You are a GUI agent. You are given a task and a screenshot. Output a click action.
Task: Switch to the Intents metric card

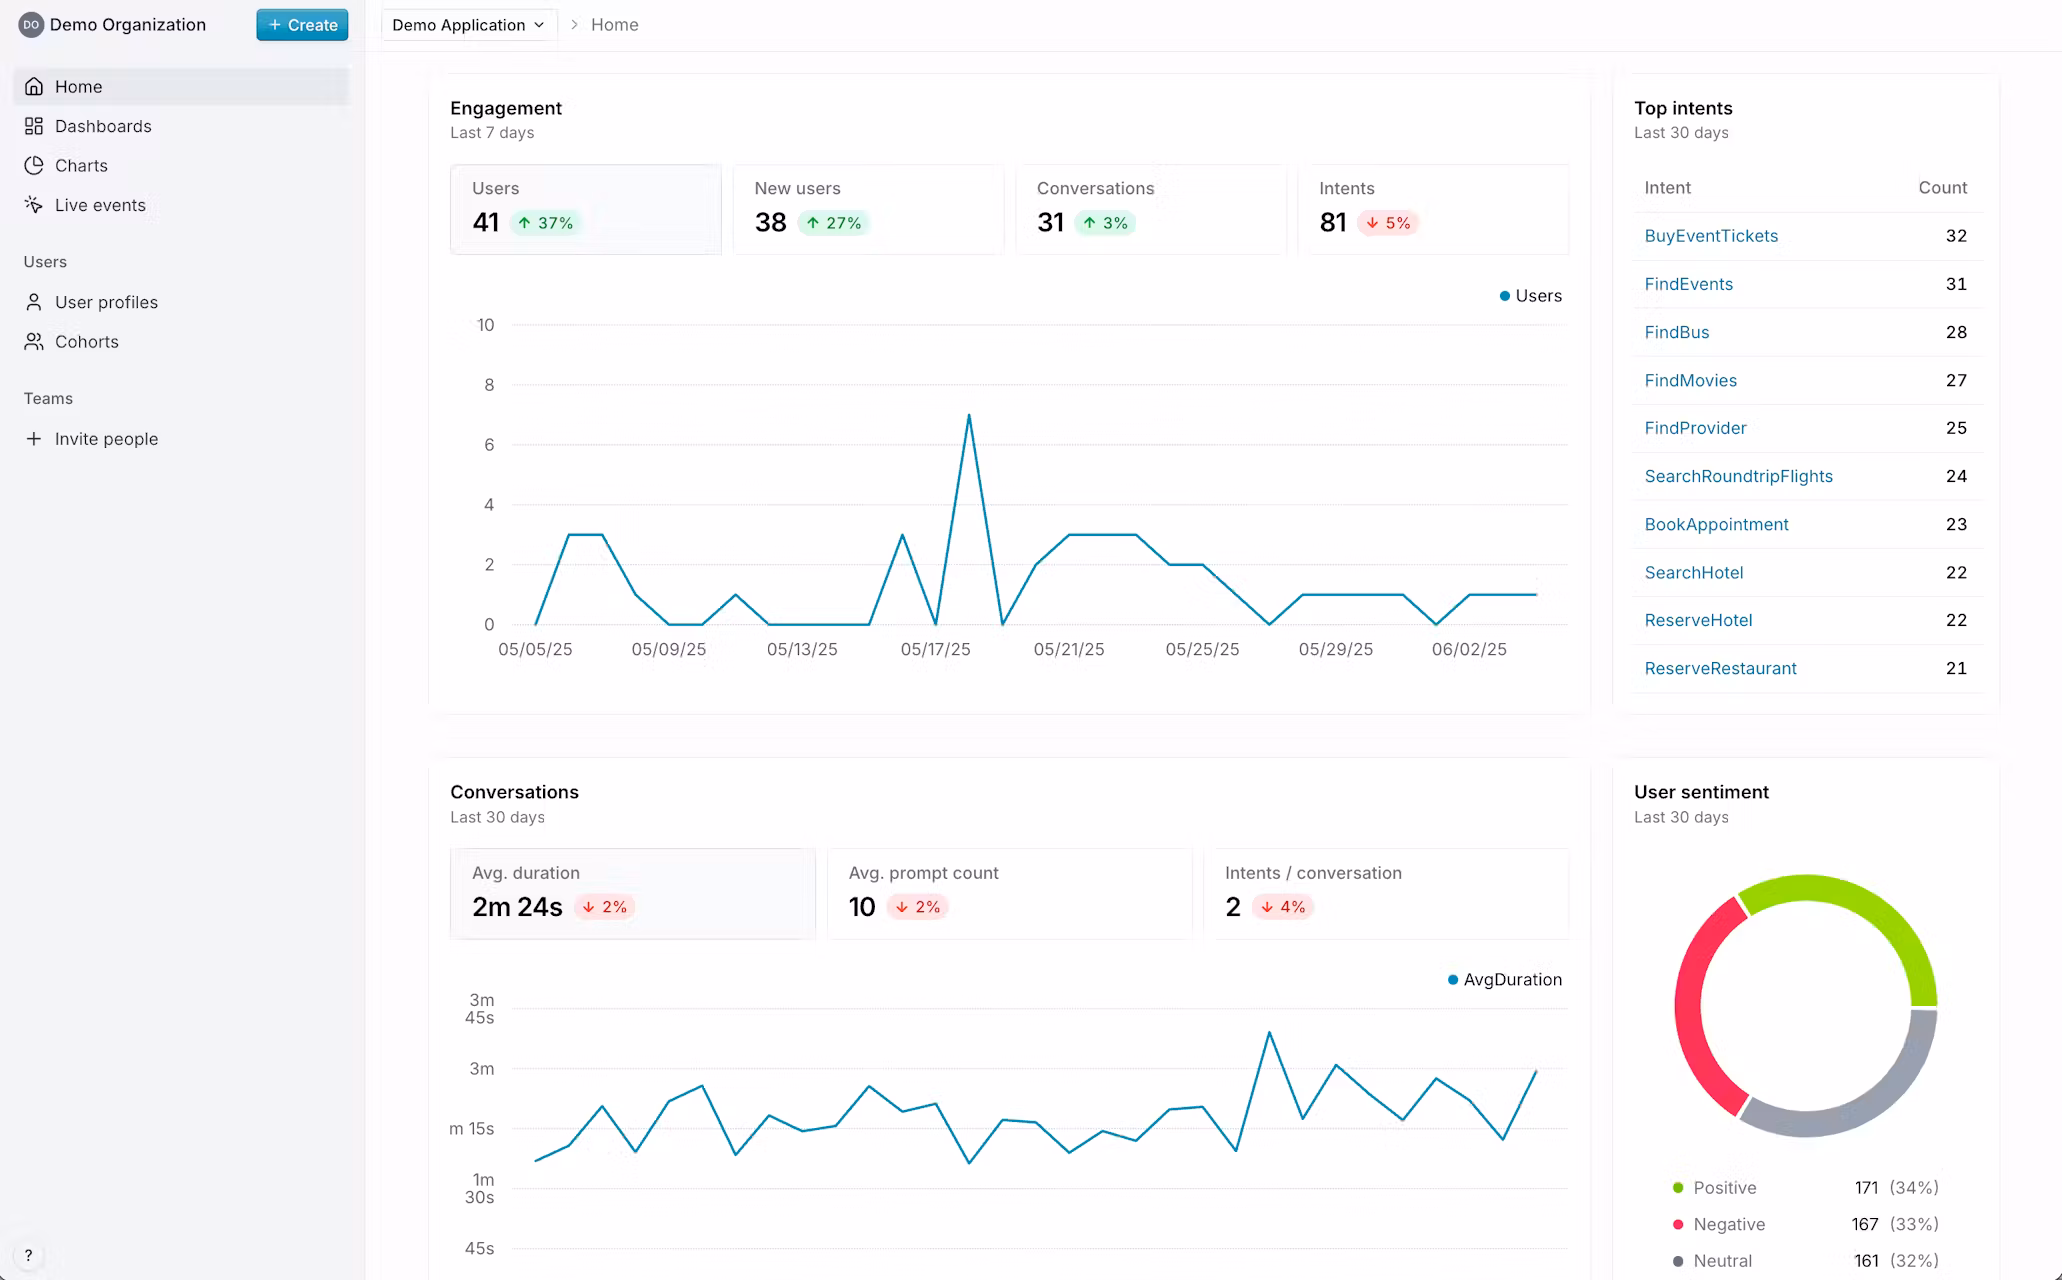pos(1432,209)
